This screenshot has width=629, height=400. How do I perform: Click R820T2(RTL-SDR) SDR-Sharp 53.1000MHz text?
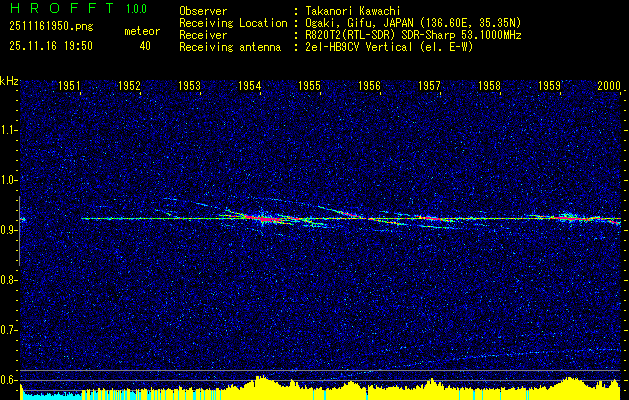tap(413, 35)
